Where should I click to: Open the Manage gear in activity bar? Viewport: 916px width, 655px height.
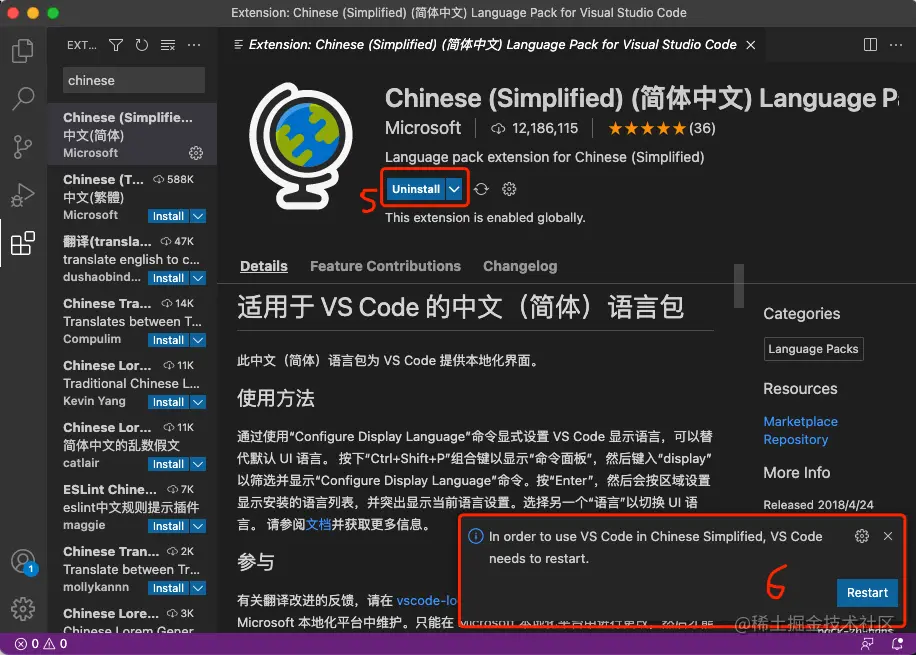click(x=23, y=609)
